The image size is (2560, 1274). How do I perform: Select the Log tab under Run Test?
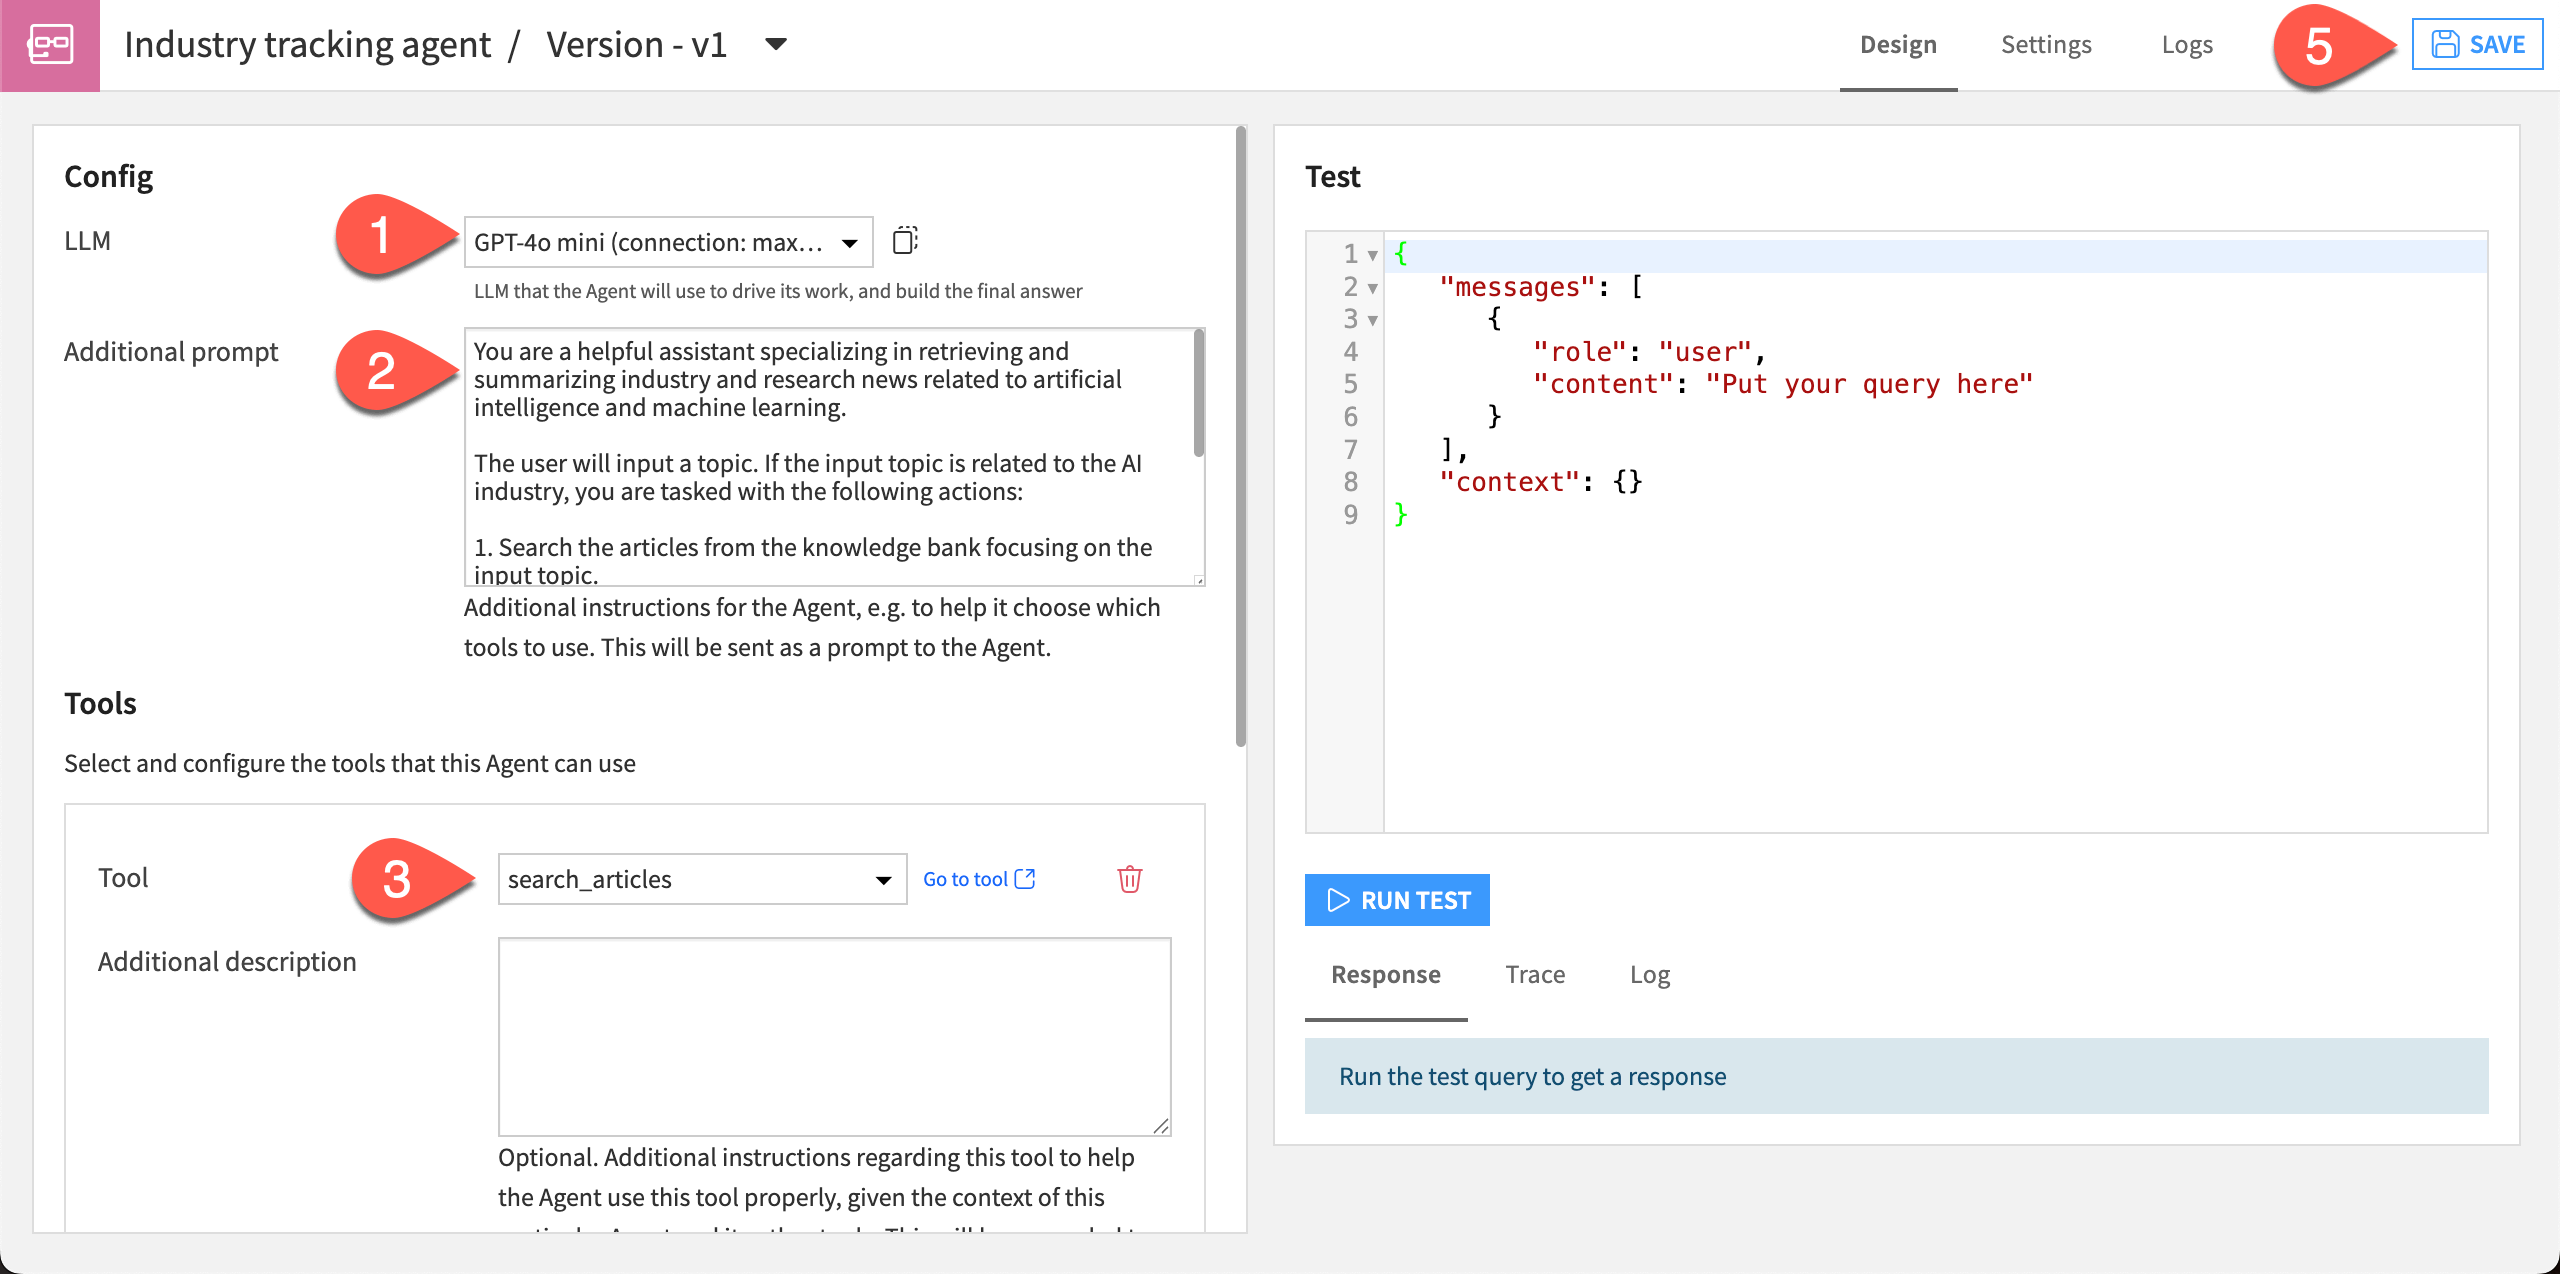[1650, 975]
